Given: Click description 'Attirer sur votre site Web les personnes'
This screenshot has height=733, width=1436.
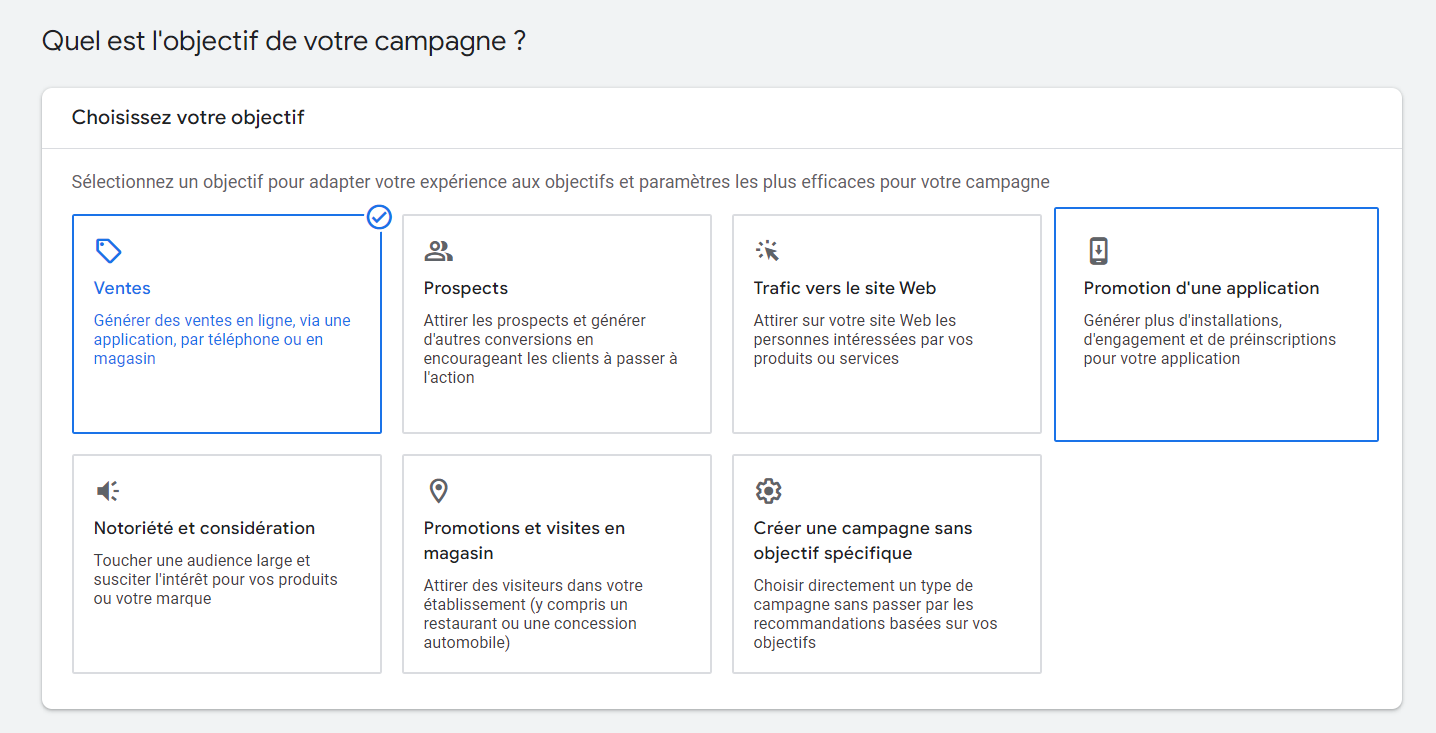Looking at the screenshot, I should coord(864,340).
